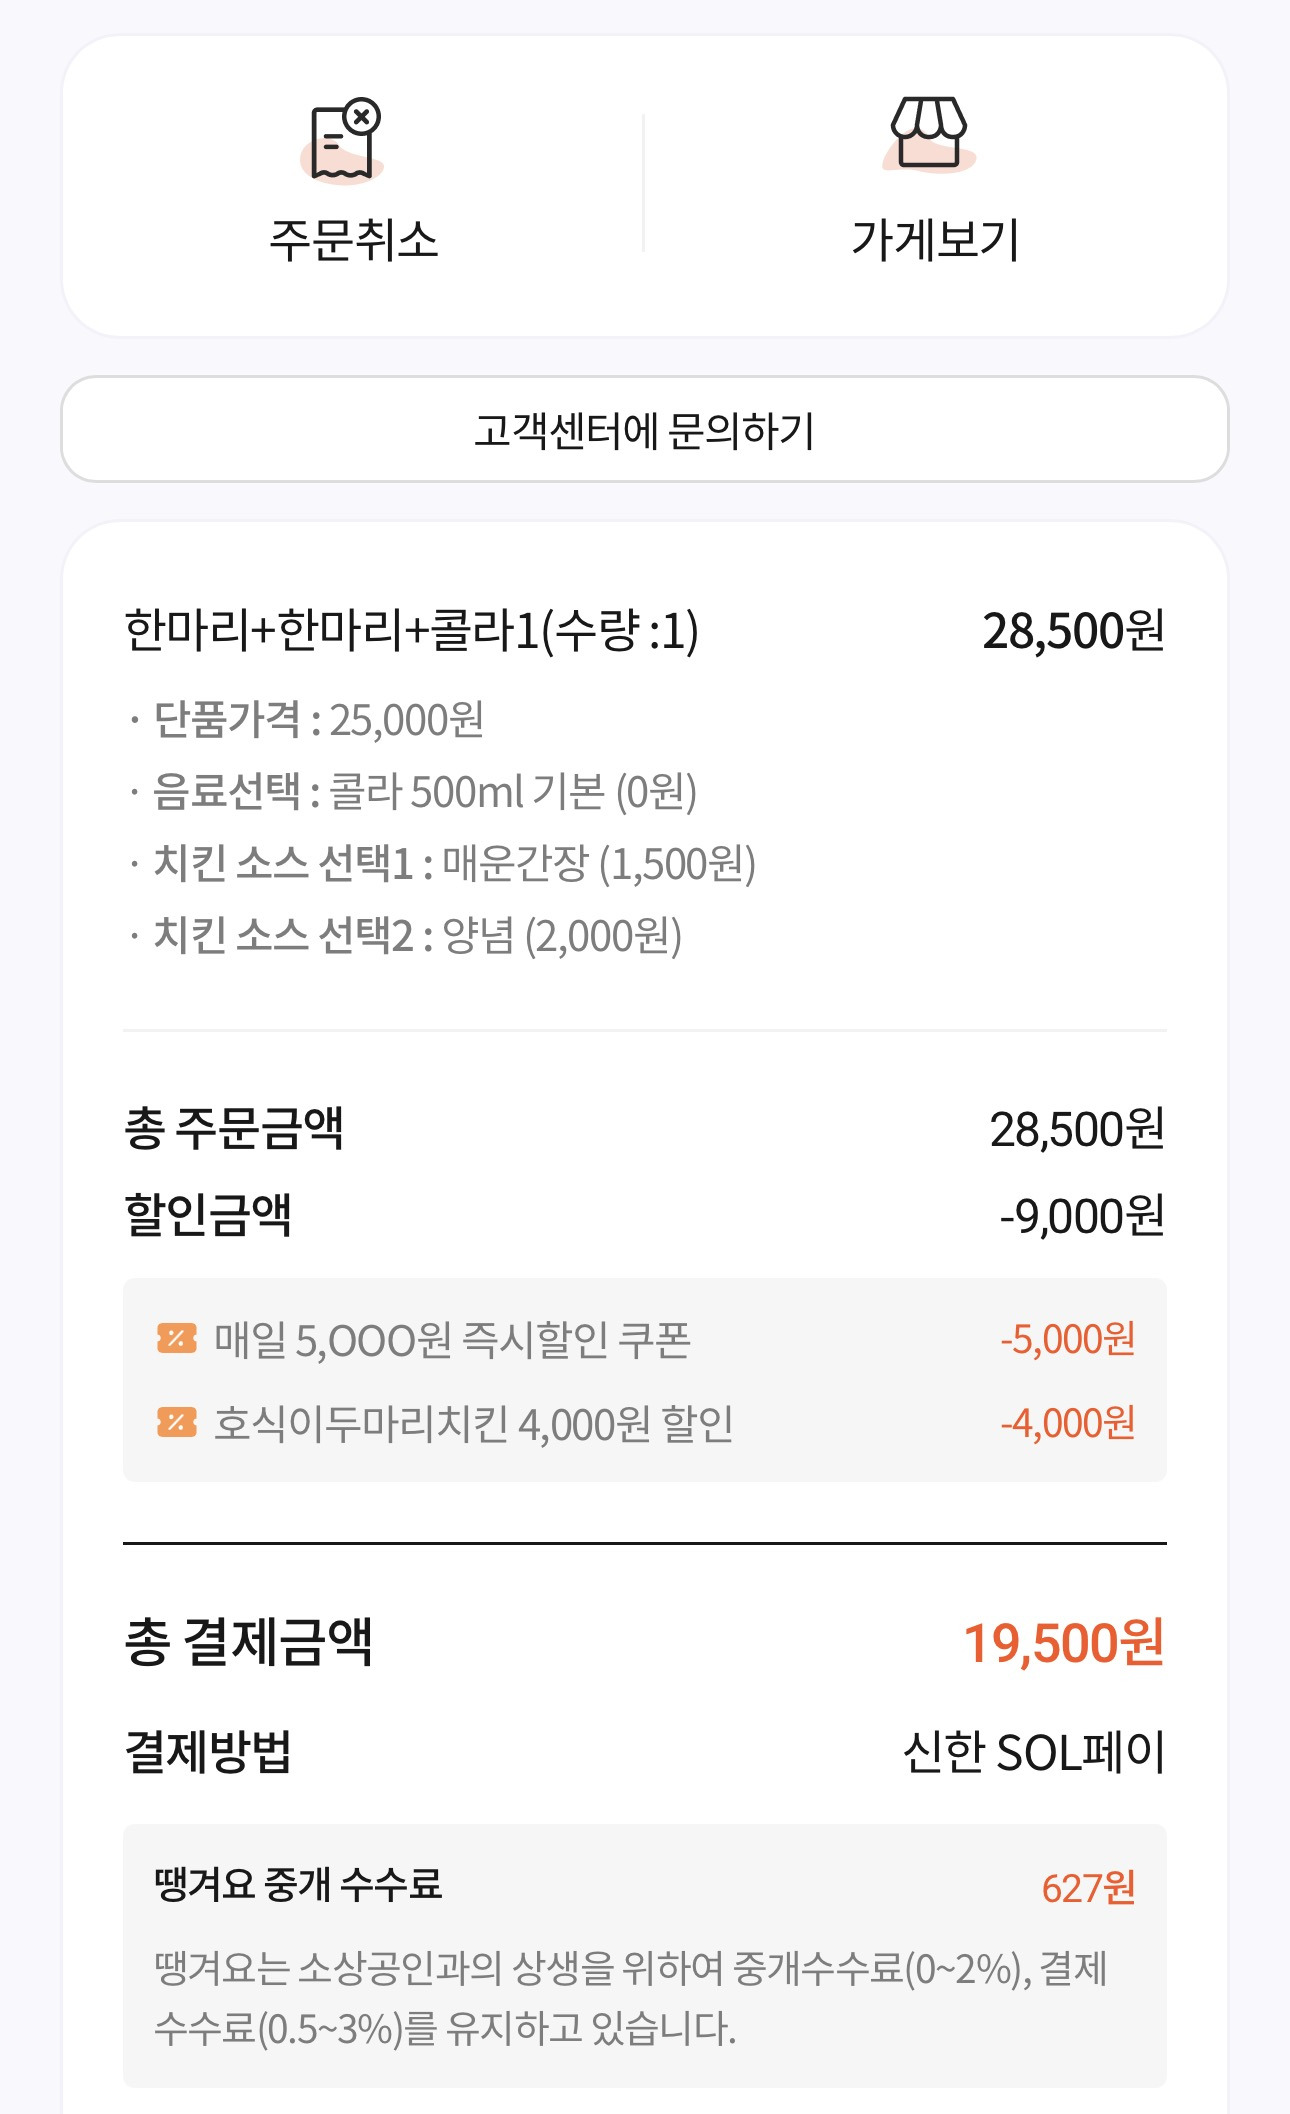Tap the 28,500원 menu item price
This screenshot has height=2114, width=1290.
pos(1073,631)
